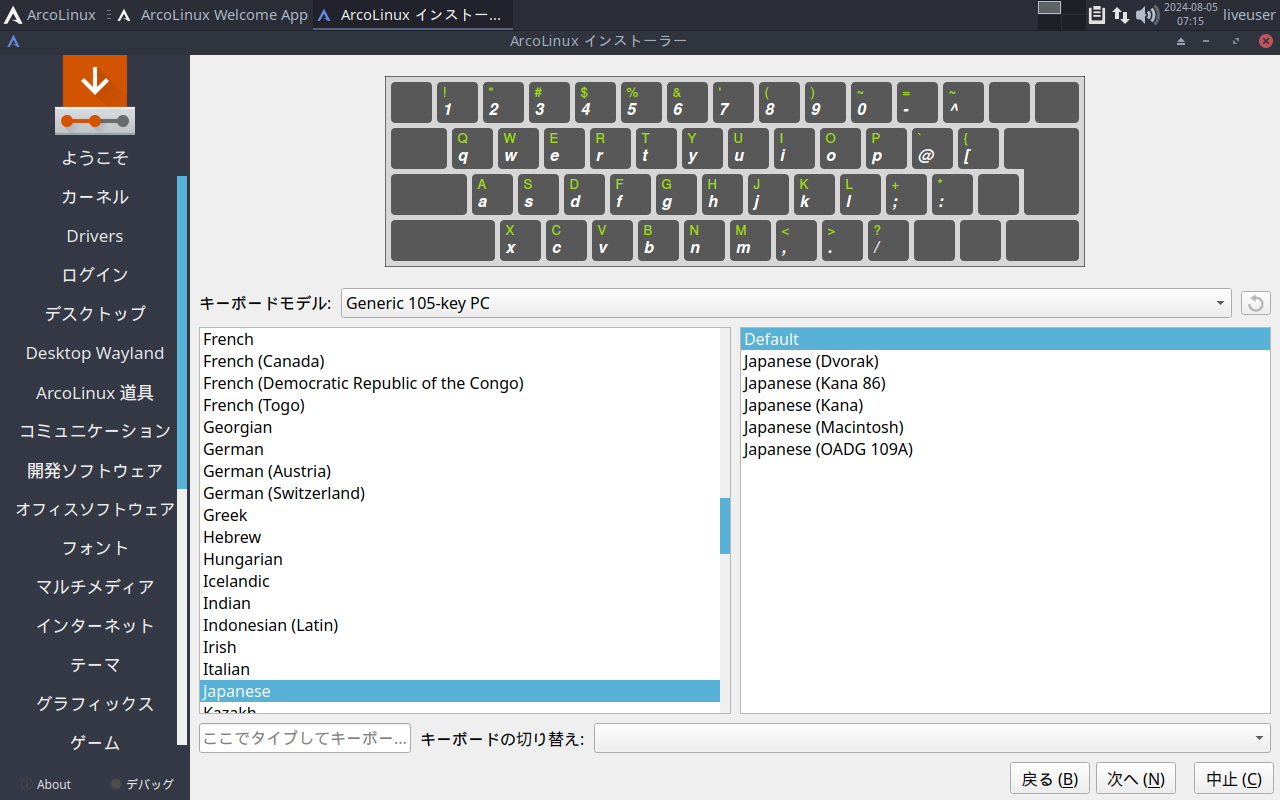This screenshot has height=800, width=1280.
Task: Click the date and time clock in the panel
Action: [1190, 15]
